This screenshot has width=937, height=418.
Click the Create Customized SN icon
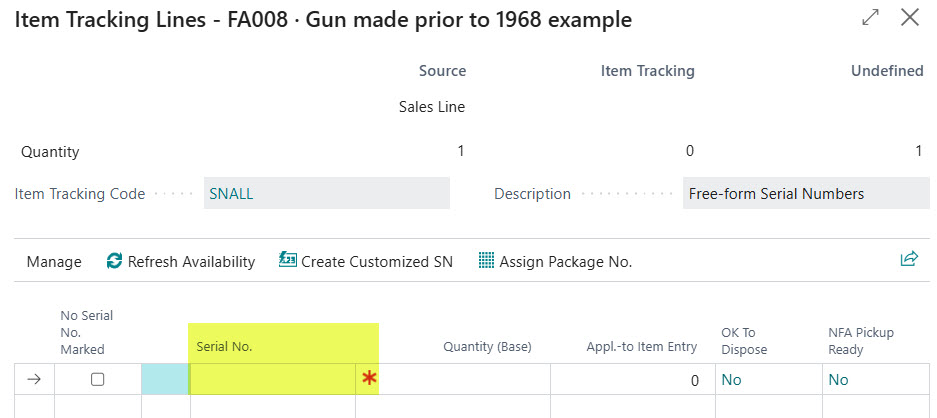[x=288, y=261]
